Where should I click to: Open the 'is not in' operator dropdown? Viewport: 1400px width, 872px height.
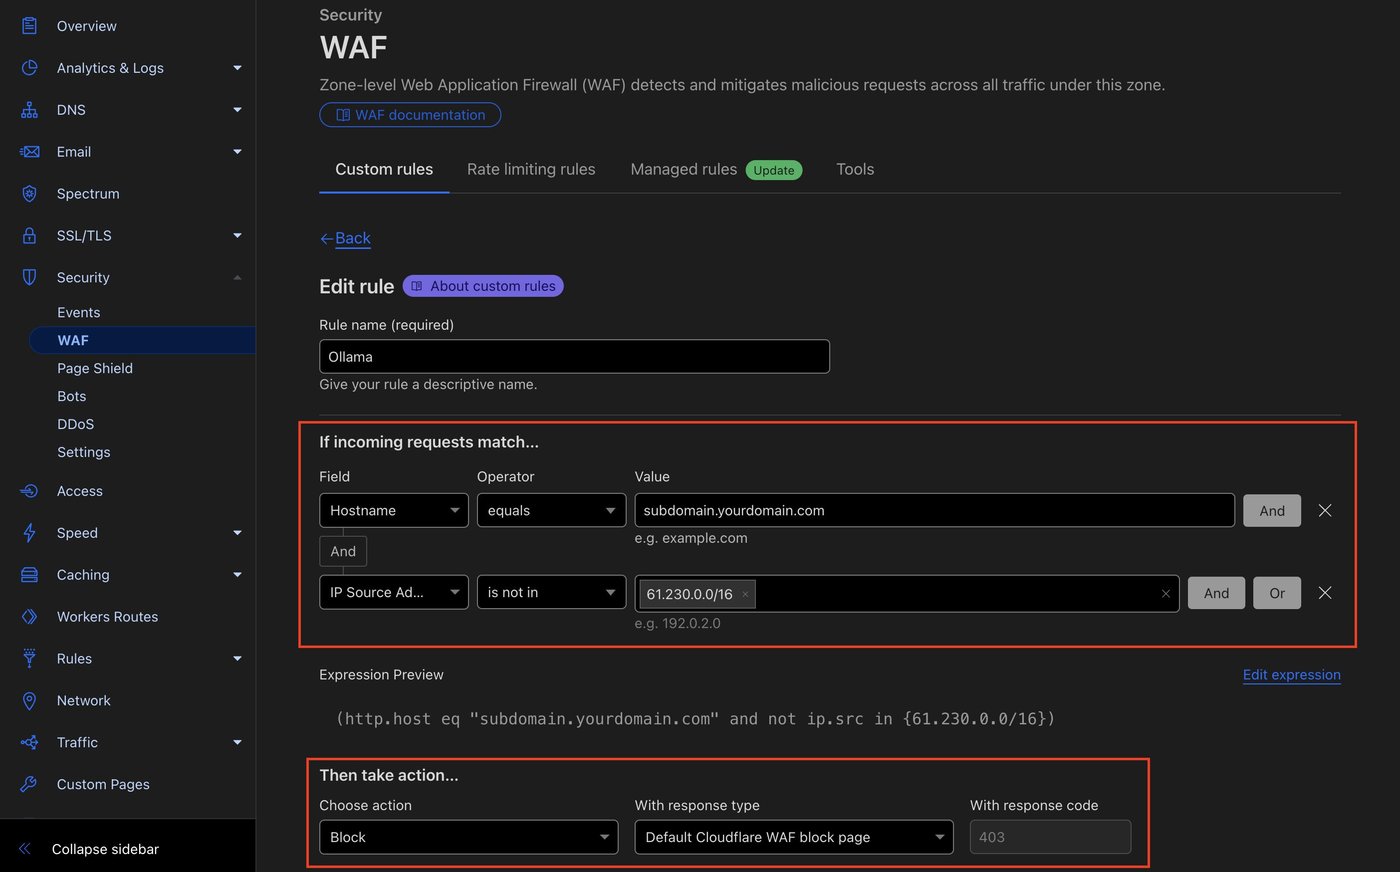tap(551, 592)
